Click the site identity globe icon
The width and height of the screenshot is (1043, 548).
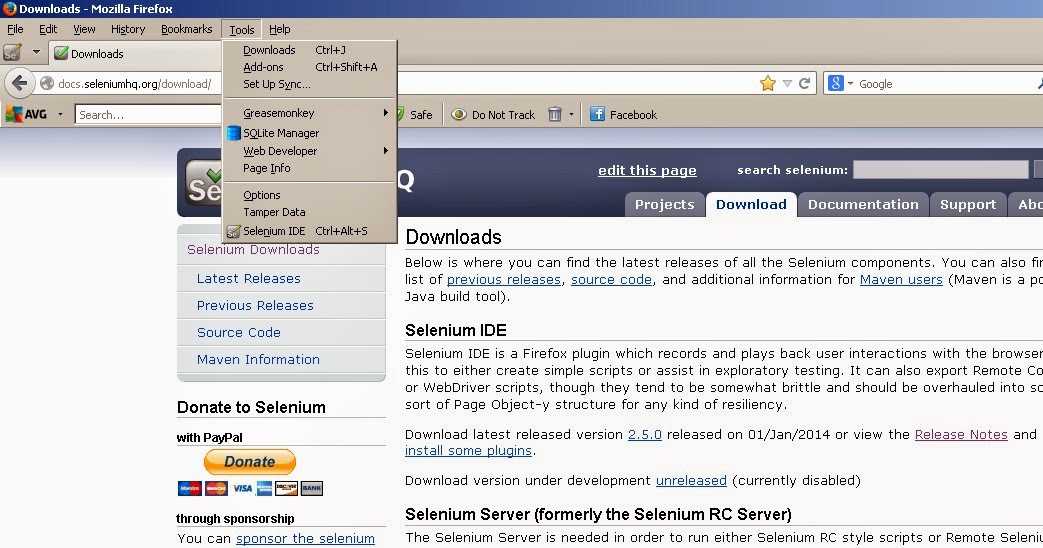[47, 84]
